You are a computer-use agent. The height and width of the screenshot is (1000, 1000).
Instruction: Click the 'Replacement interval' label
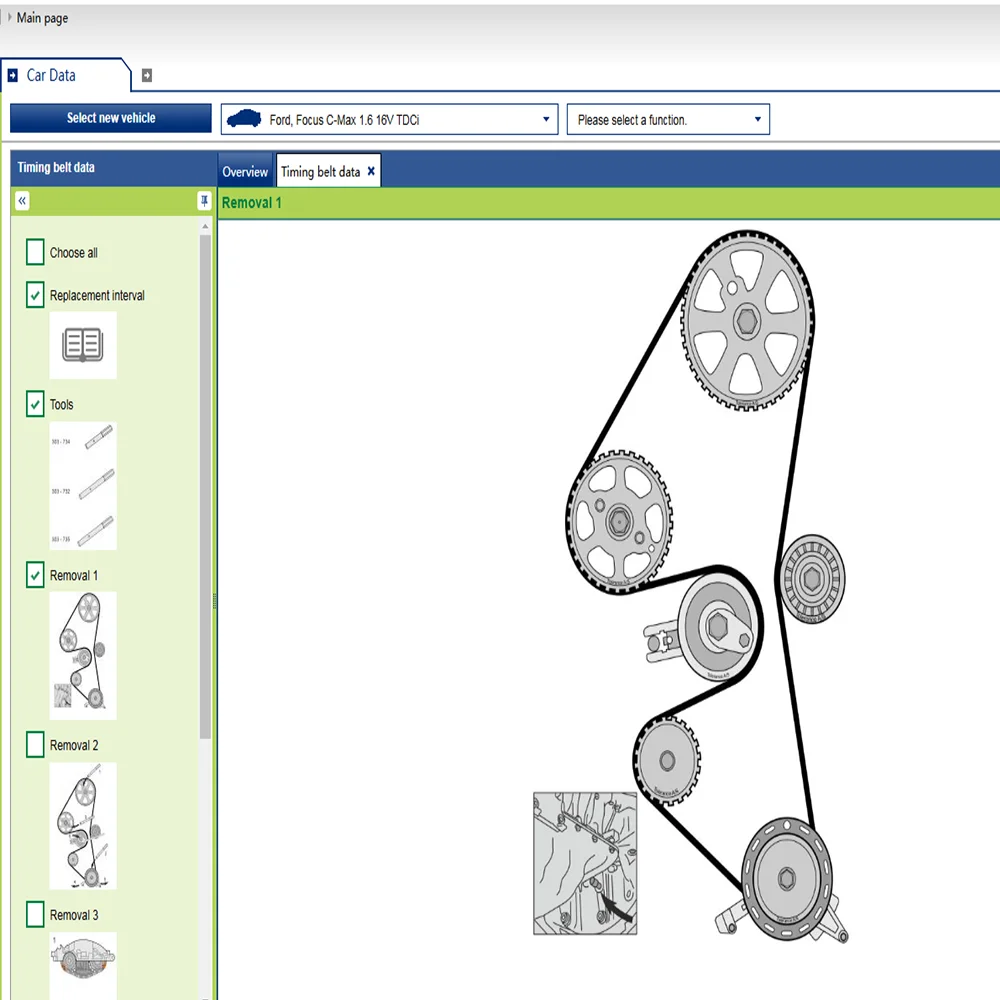97,295
